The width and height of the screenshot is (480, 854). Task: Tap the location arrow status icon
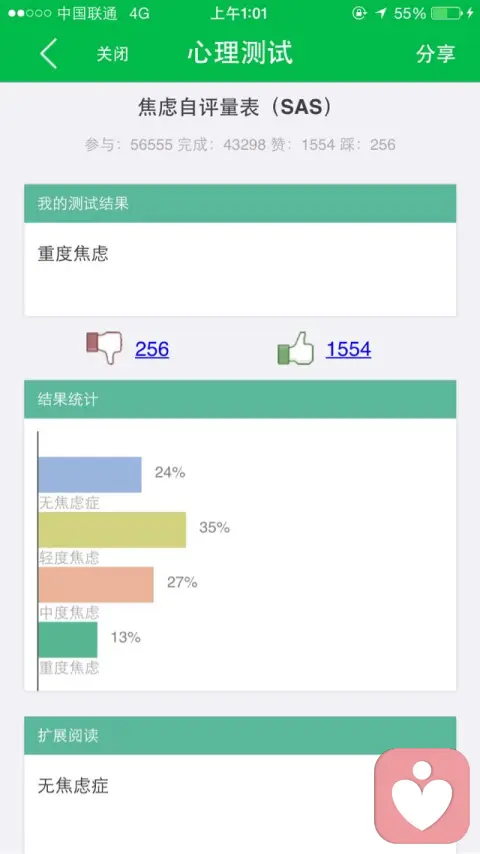(x=381, y=14)
